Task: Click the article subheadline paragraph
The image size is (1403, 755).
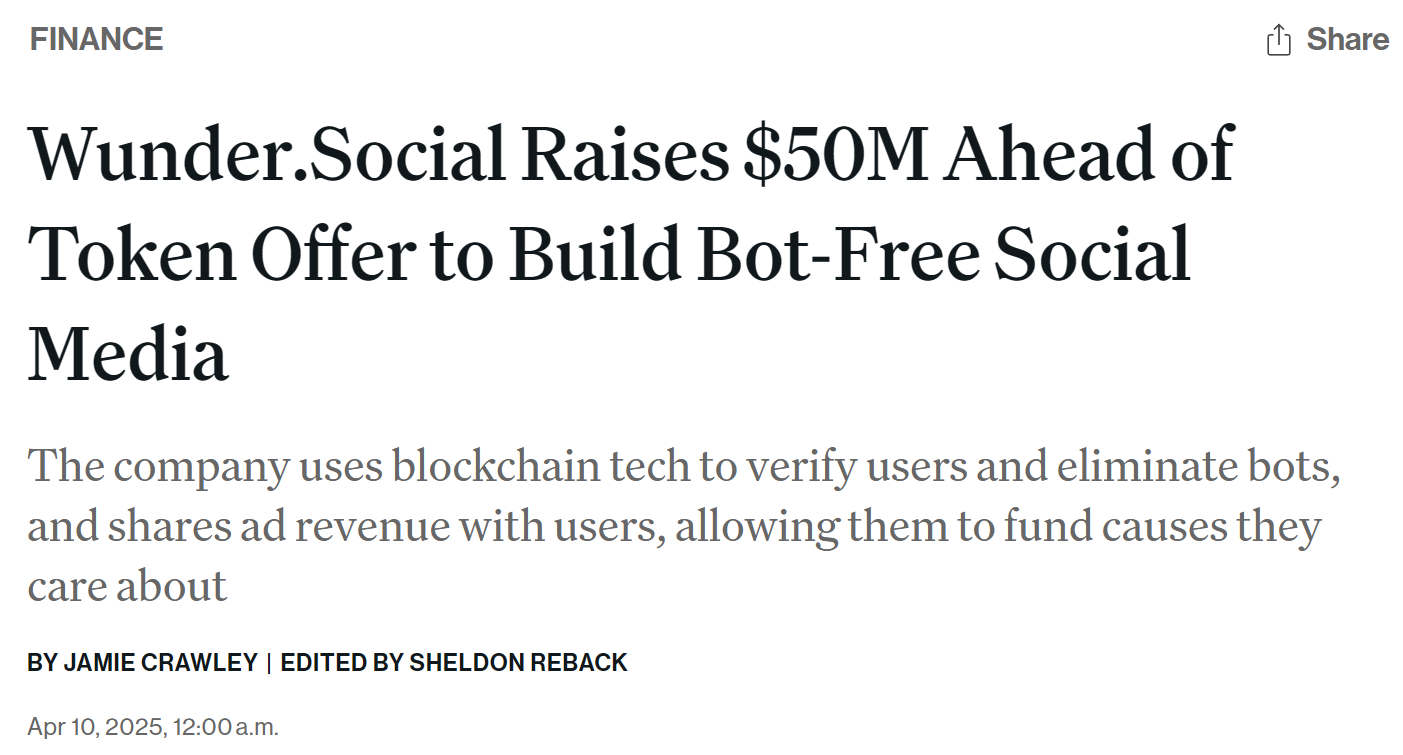Action: (684, 526)
